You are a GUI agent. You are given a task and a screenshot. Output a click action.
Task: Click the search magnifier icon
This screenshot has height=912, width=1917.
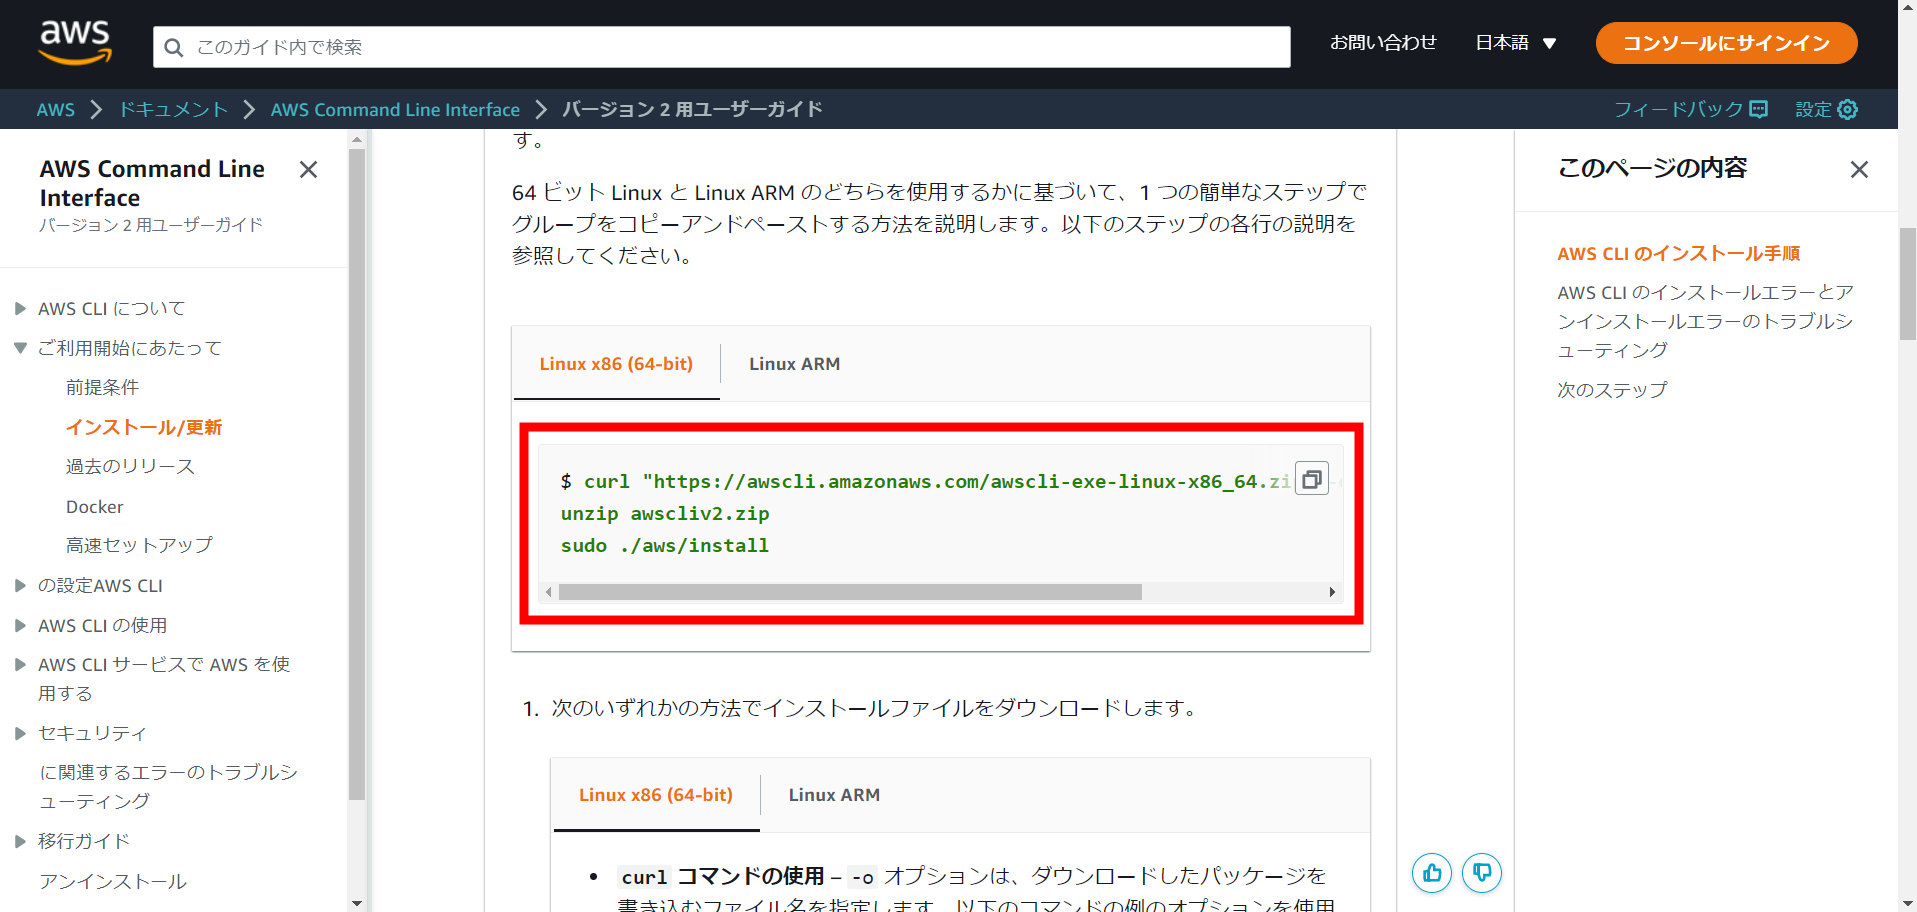point(174,47)
